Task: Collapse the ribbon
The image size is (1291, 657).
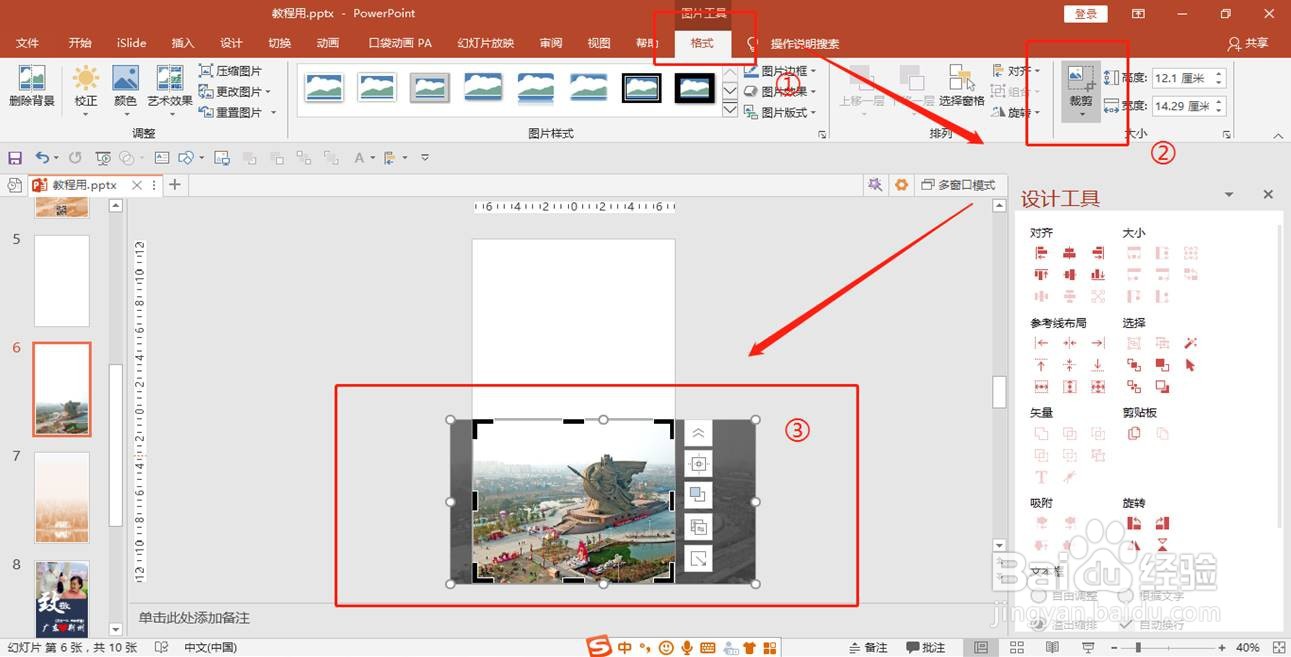Action: tap(1278, 136)
